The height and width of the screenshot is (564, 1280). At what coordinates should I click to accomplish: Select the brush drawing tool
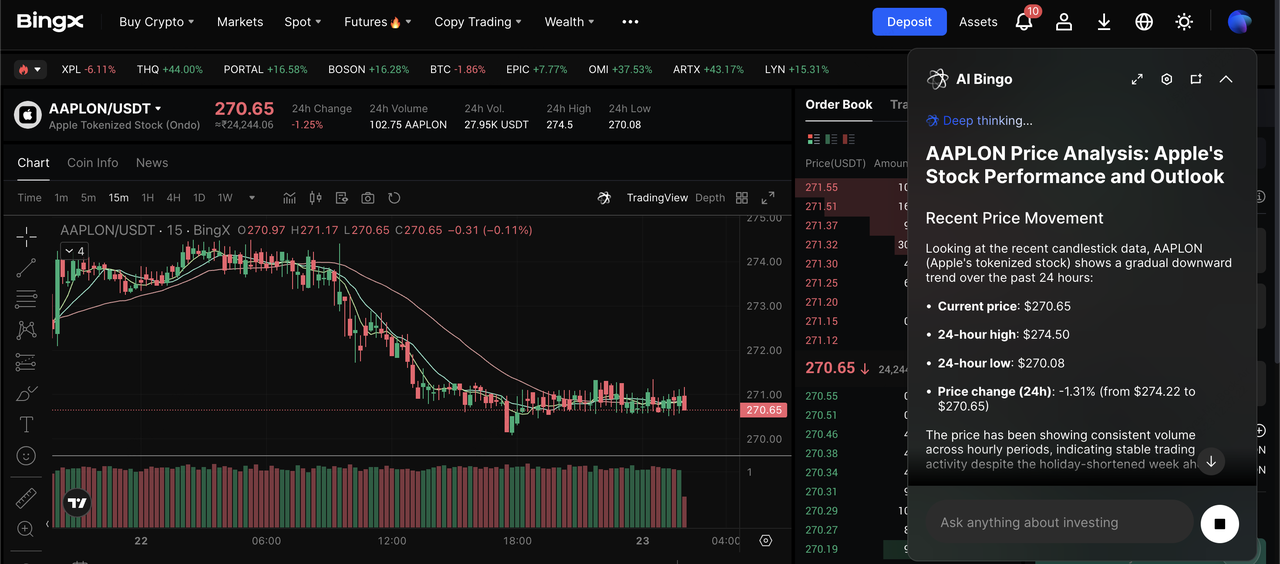pyautogui.click(x=26, y=393)
